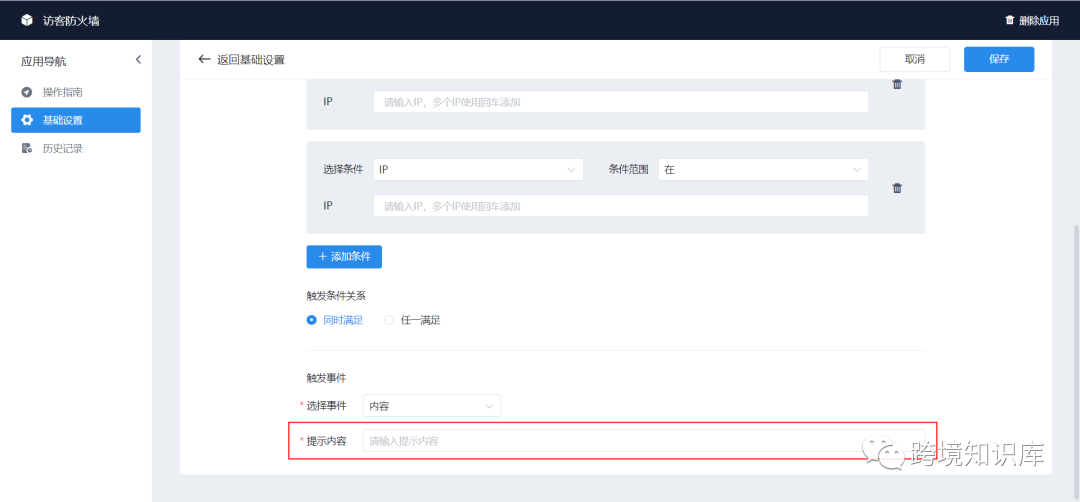Select the 任一满足 radio button
Screen dimensions: 1080x502
click(389, 320)
